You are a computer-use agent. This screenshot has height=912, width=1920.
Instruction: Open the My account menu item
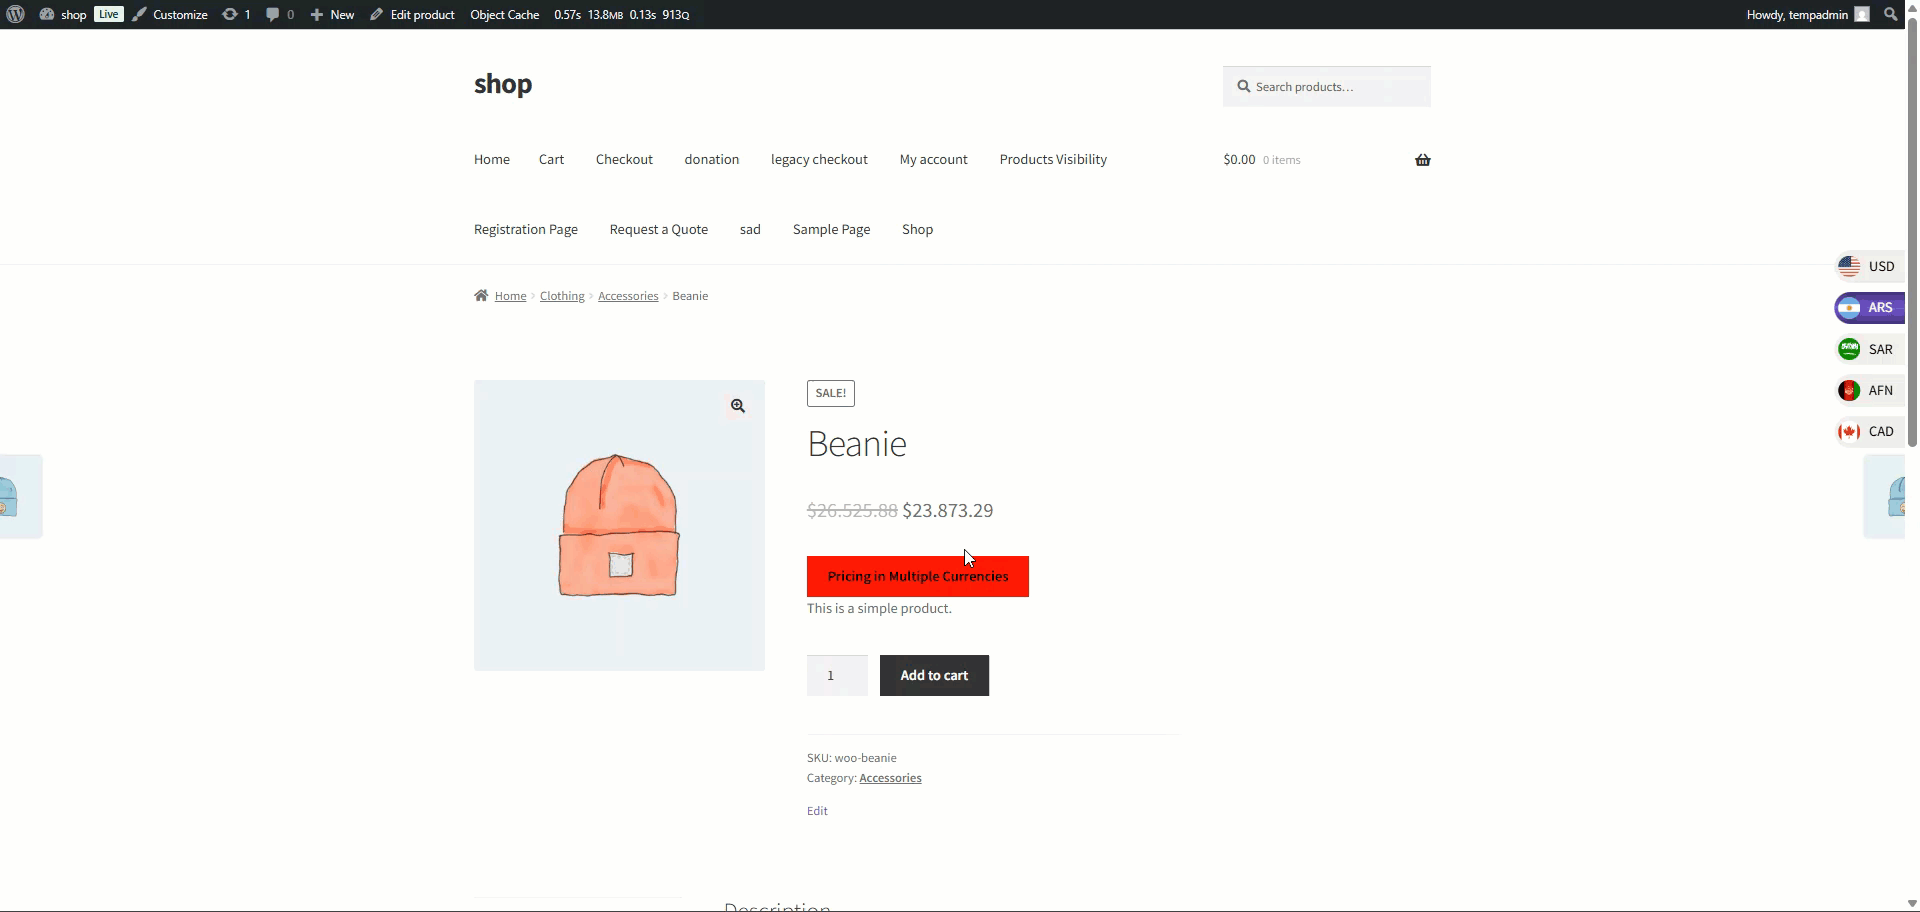[933, 160]
